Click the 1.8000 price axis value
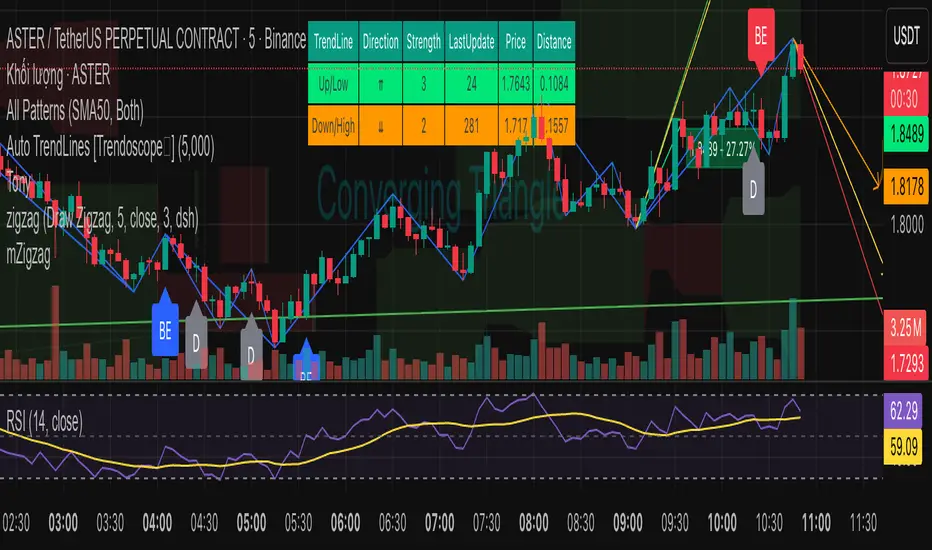932x550 pixels. coord(907,225)
